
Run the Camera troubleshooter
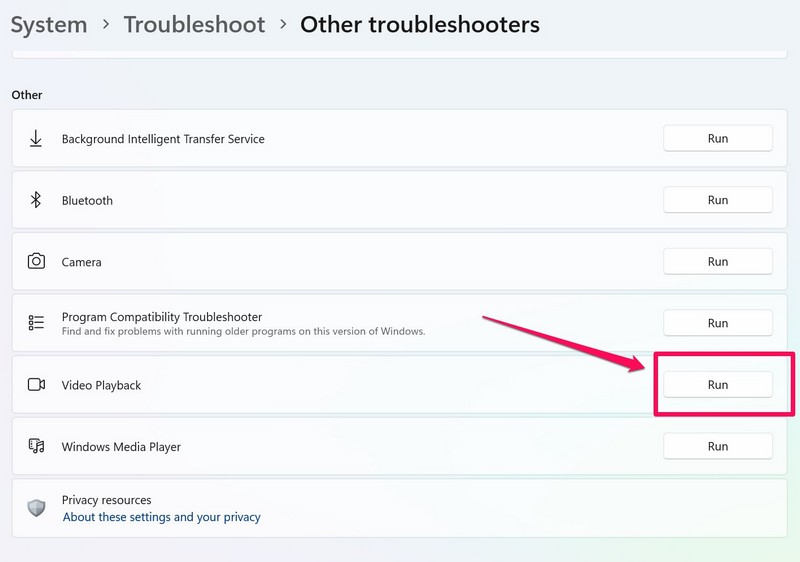tap(717, 262)
